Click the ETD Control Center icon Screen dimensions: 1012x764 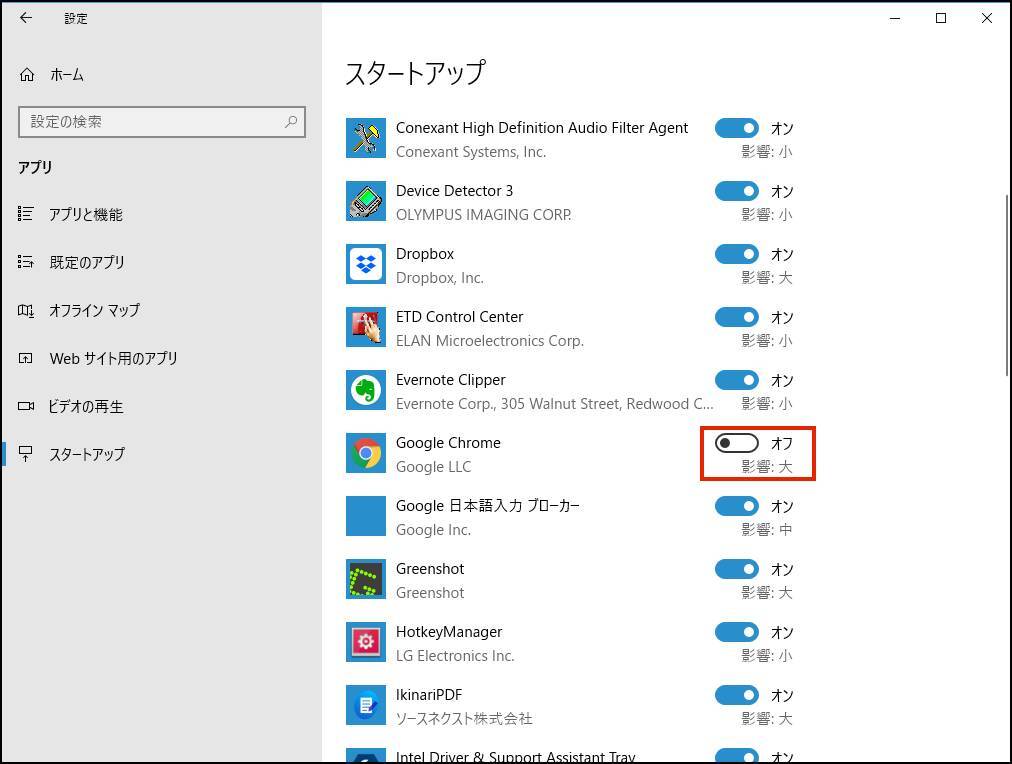click(x=366, y=328)
